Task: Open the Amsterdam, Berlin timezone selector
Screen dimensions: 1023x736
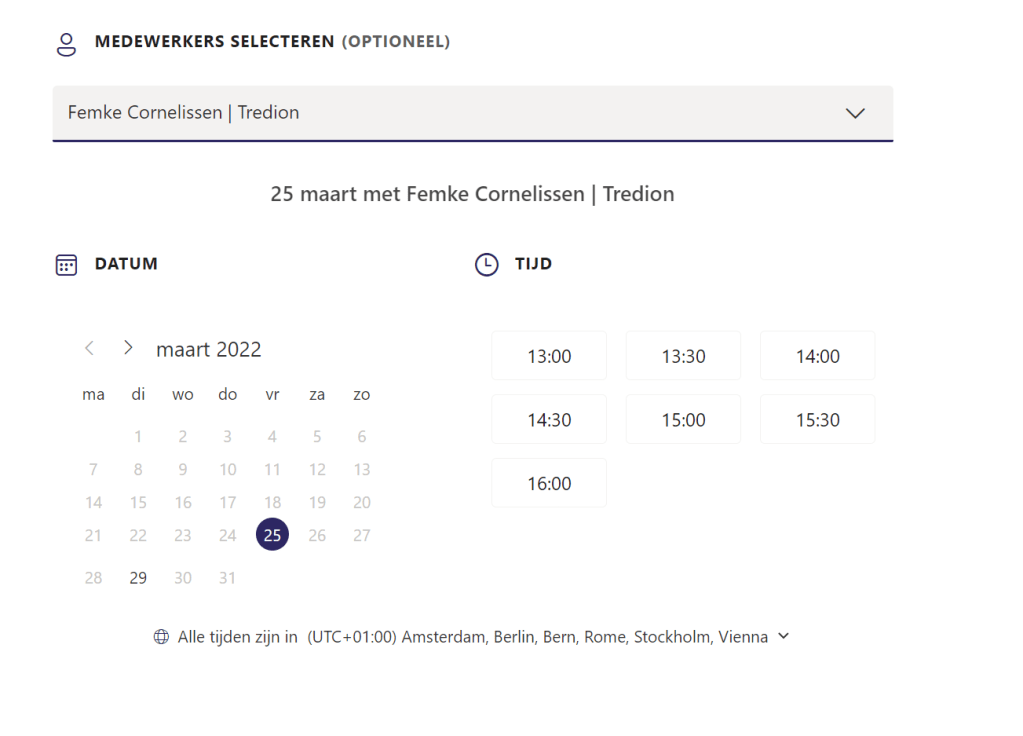Action: click(x=537, y=637)
